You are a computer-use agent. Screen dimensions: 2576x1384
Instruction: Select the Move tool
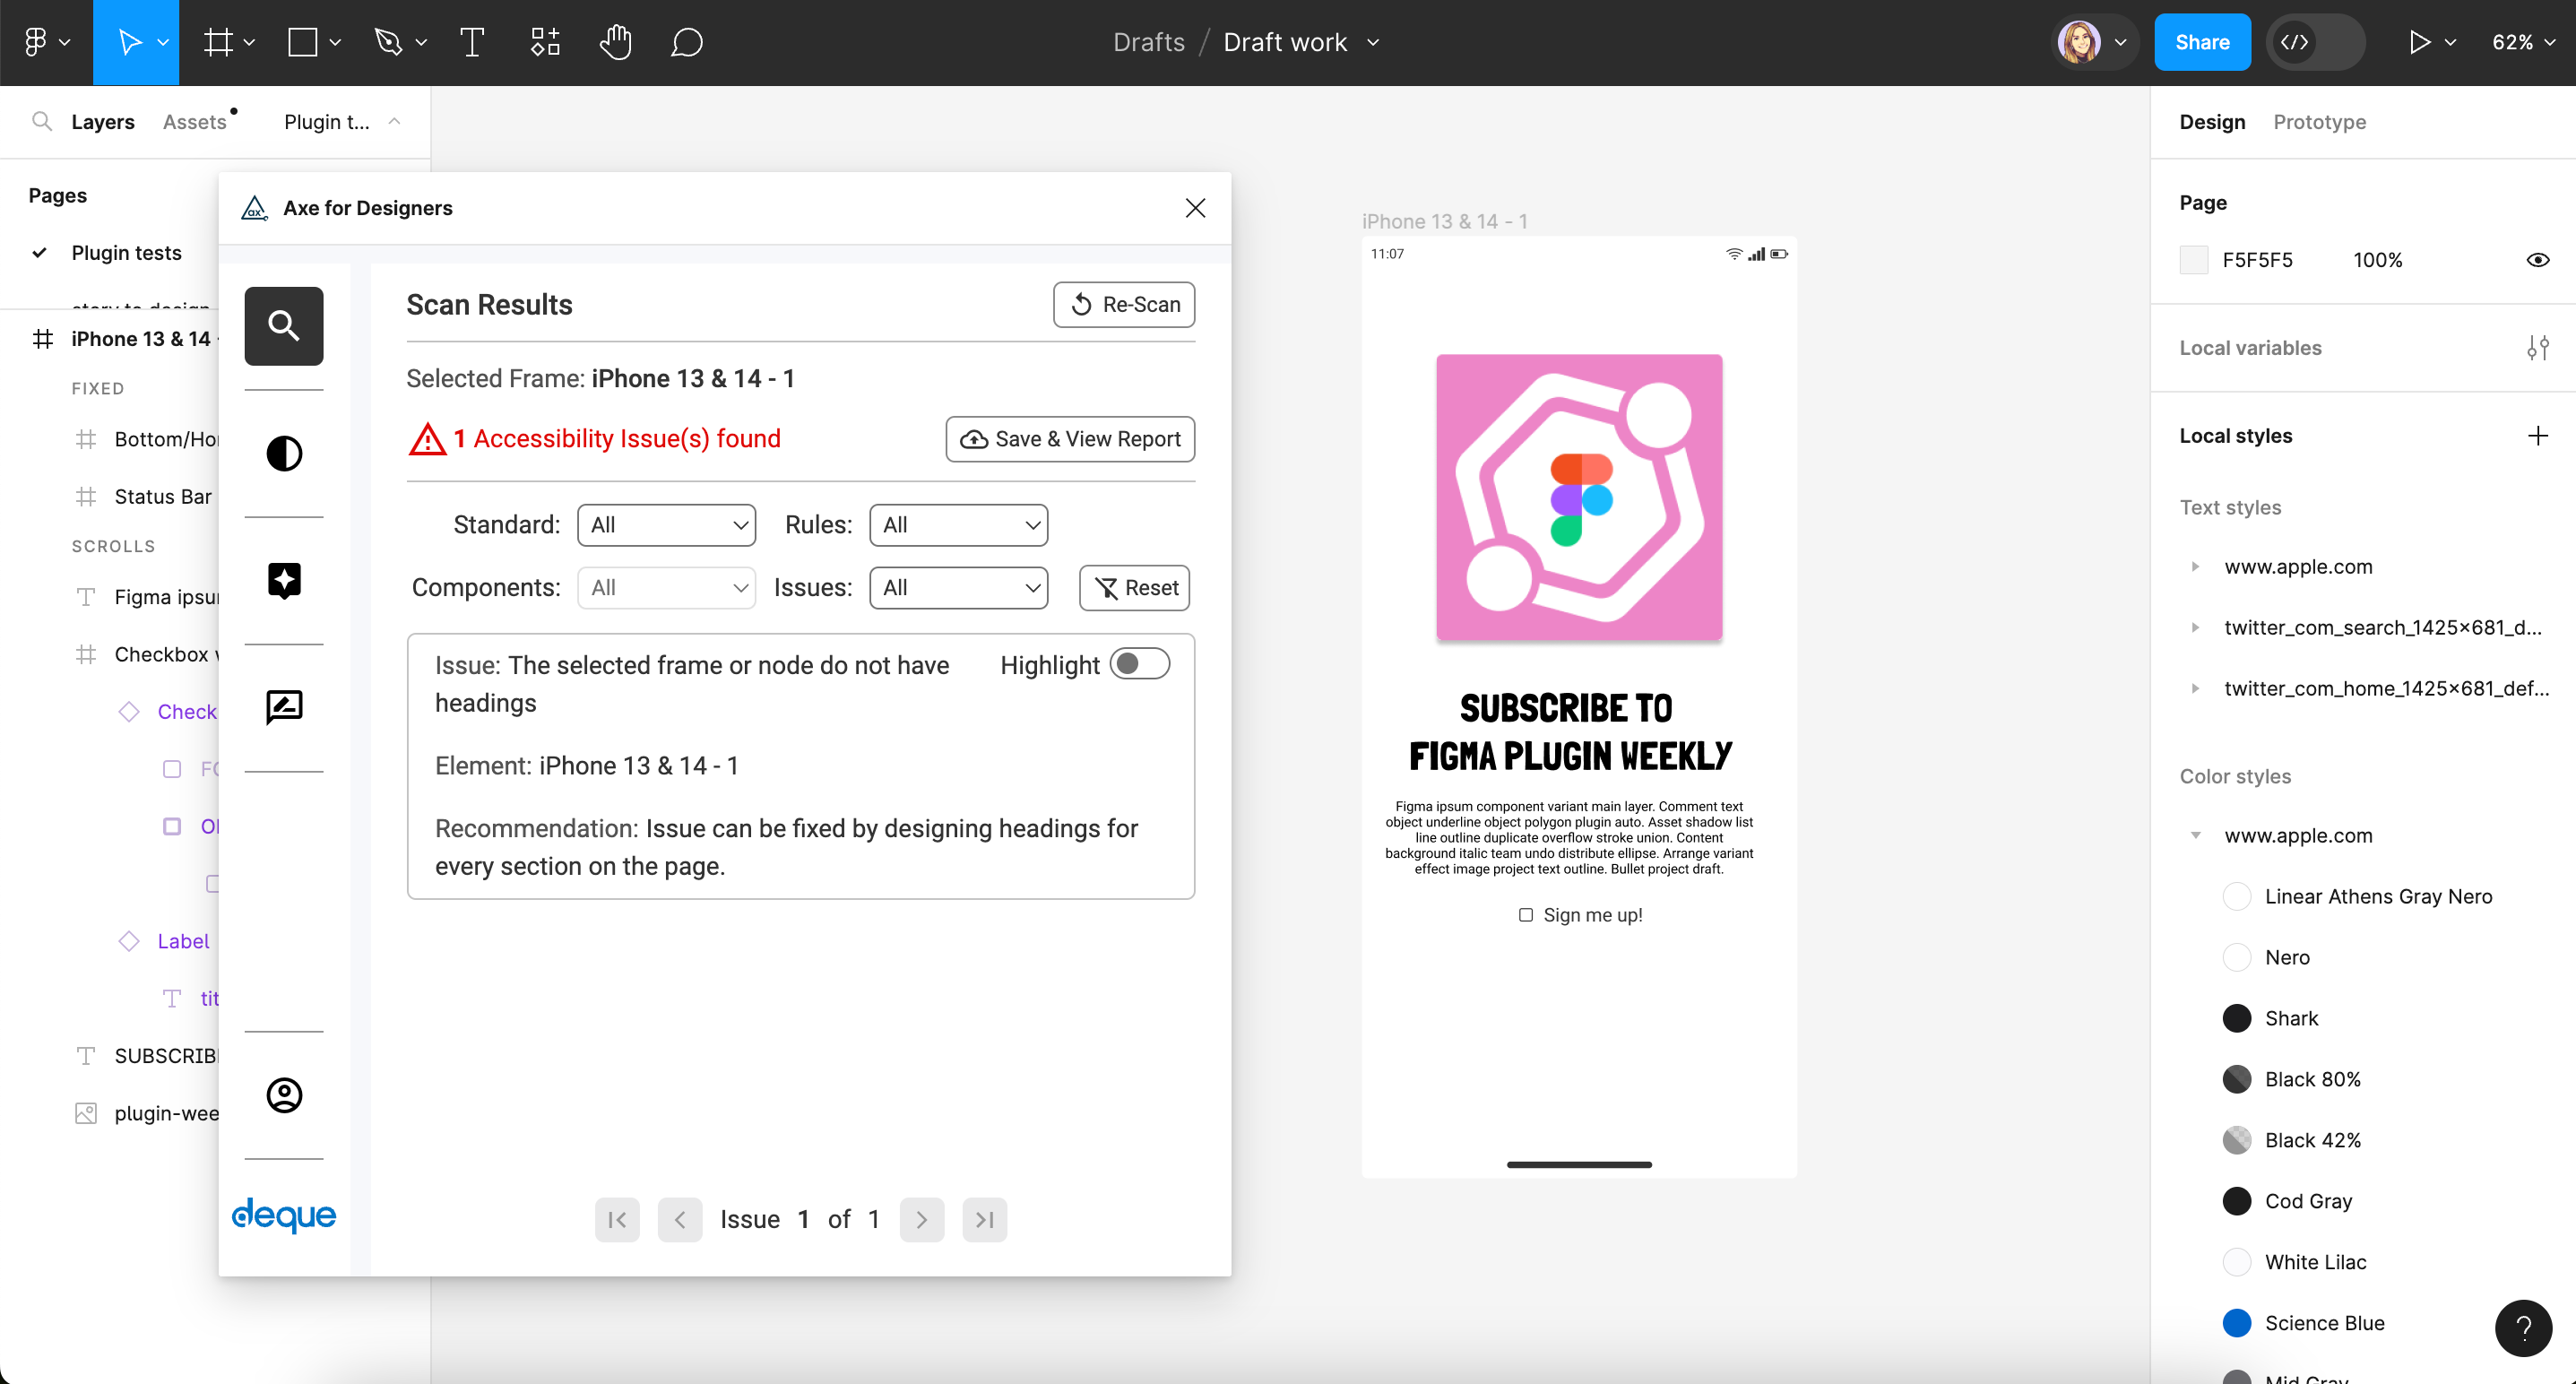(130, 42)
